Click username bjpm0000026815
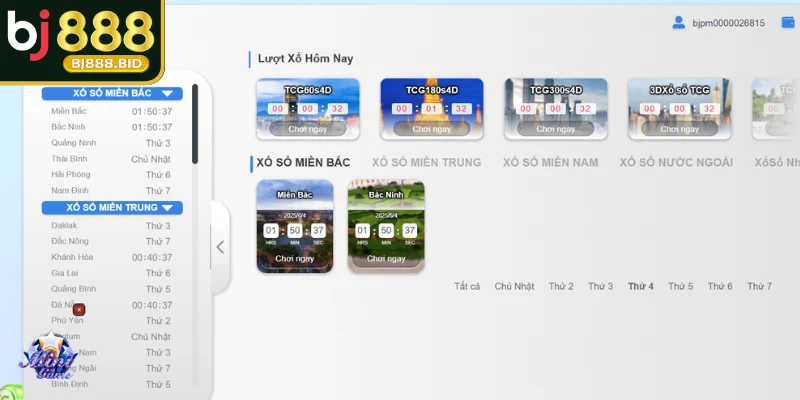The height and width of the screenshot is (400, 800). pyautogui.click(x=728, y=23)
